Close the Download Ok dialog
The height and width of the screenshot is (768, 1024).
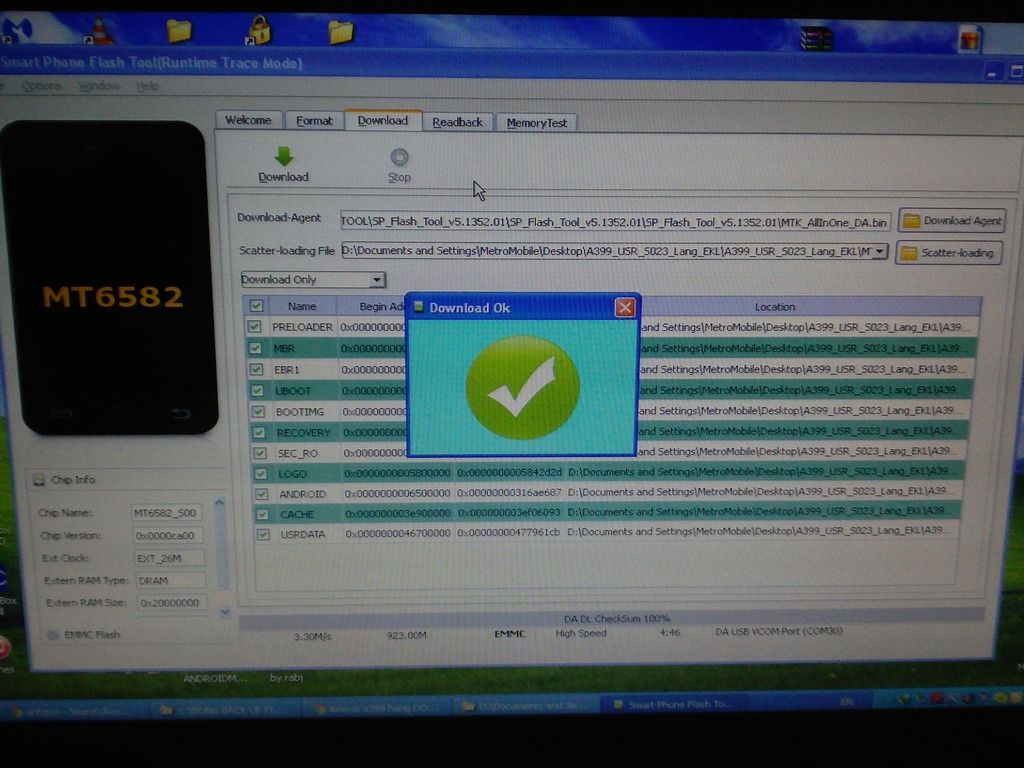[x=625, y=307]
